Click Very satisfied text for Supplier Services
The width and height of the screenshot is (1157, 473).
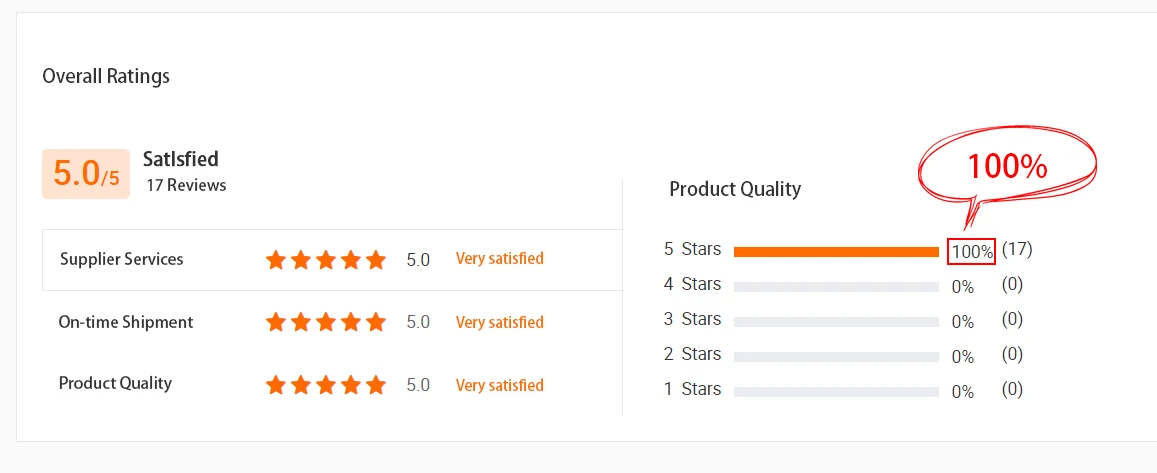coord(500,259)
